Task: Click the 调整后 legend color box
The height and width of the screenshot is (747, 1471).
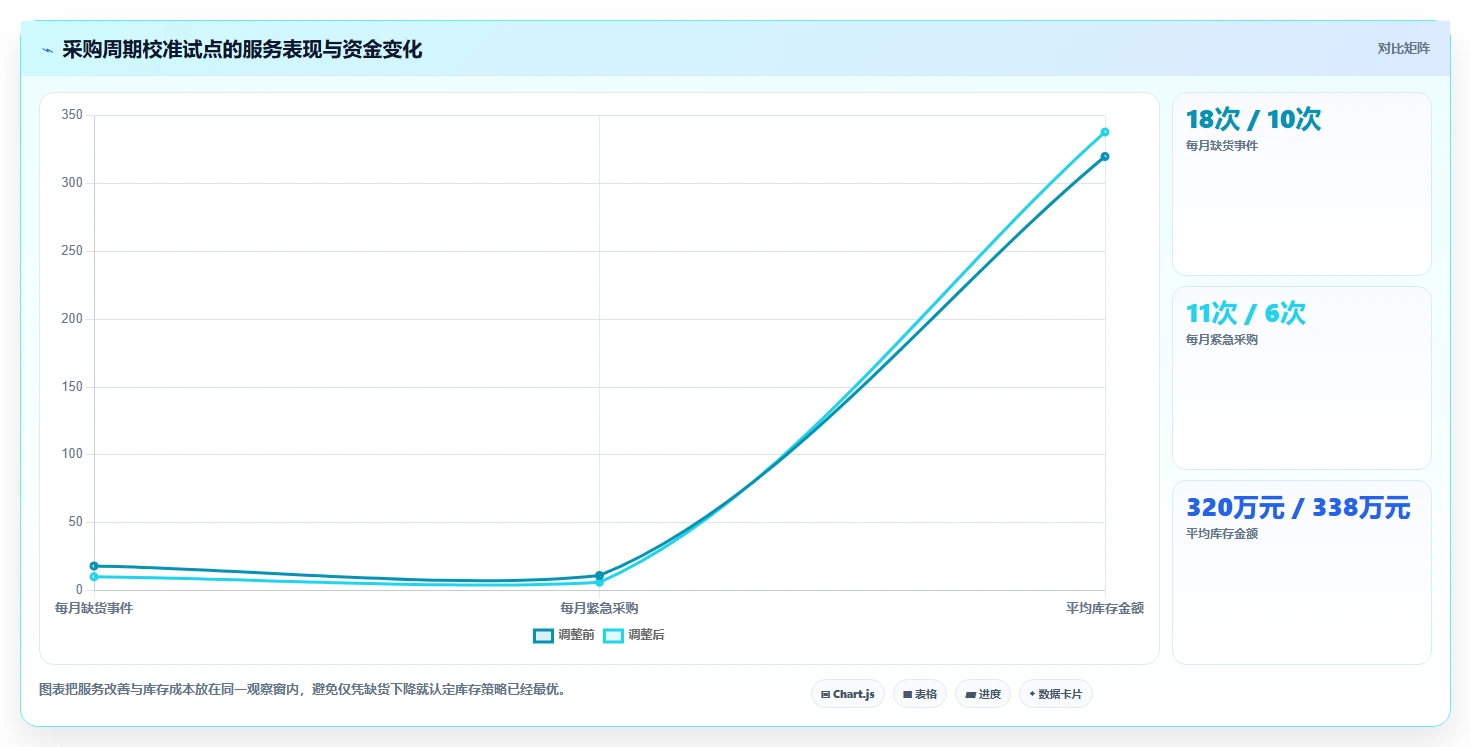Action: click(x=613, y=635)
